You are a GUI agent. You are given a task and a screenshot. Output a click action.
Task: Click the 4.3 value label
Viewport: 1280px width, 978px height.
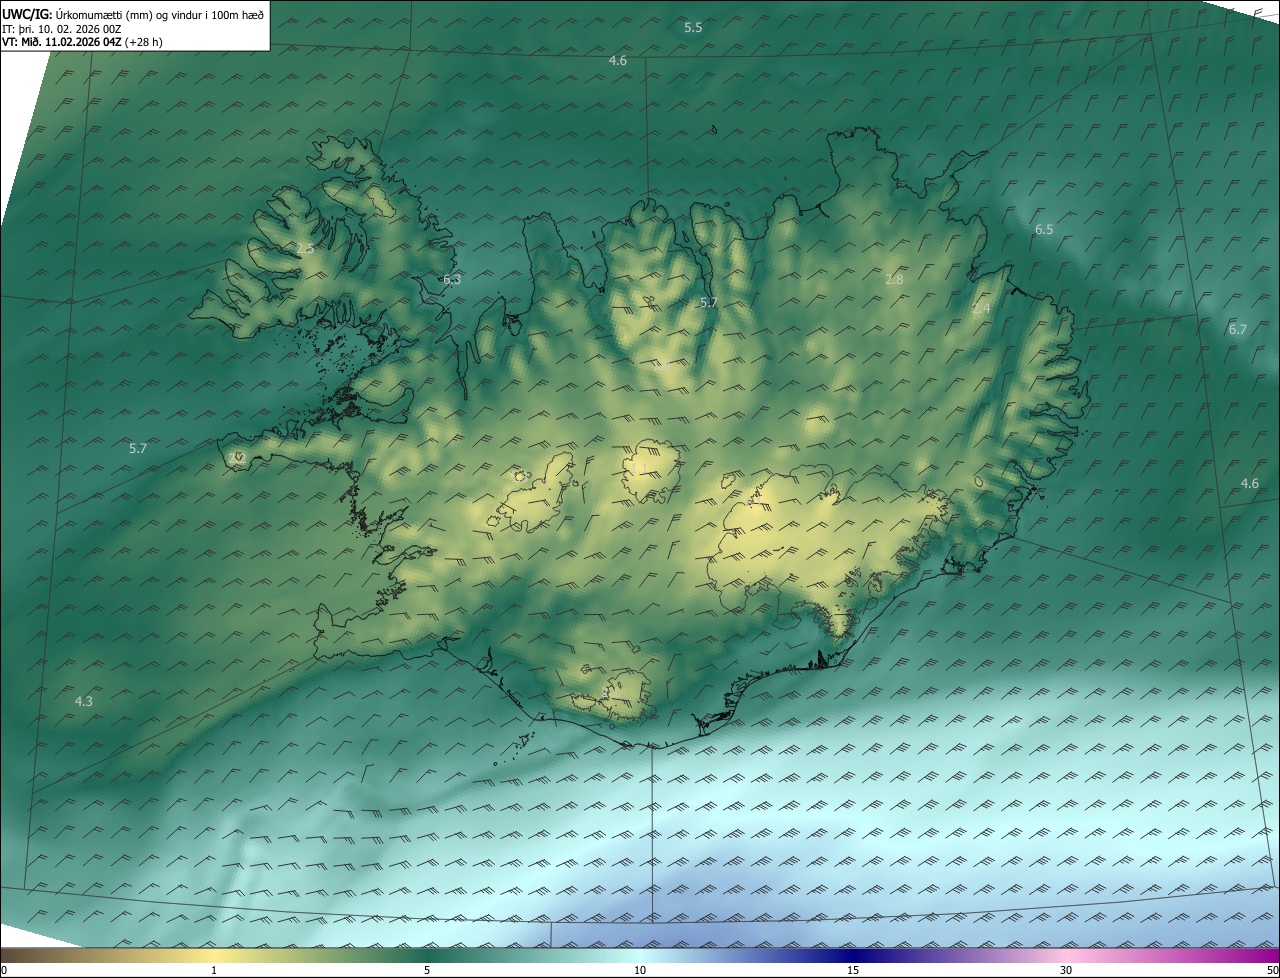click(84, 702)
